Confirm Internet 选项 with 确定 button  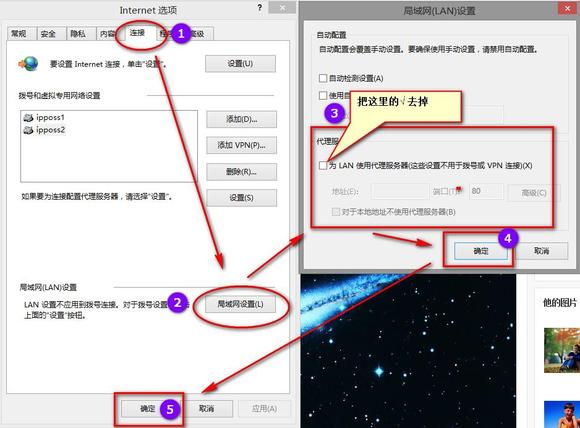148,408
